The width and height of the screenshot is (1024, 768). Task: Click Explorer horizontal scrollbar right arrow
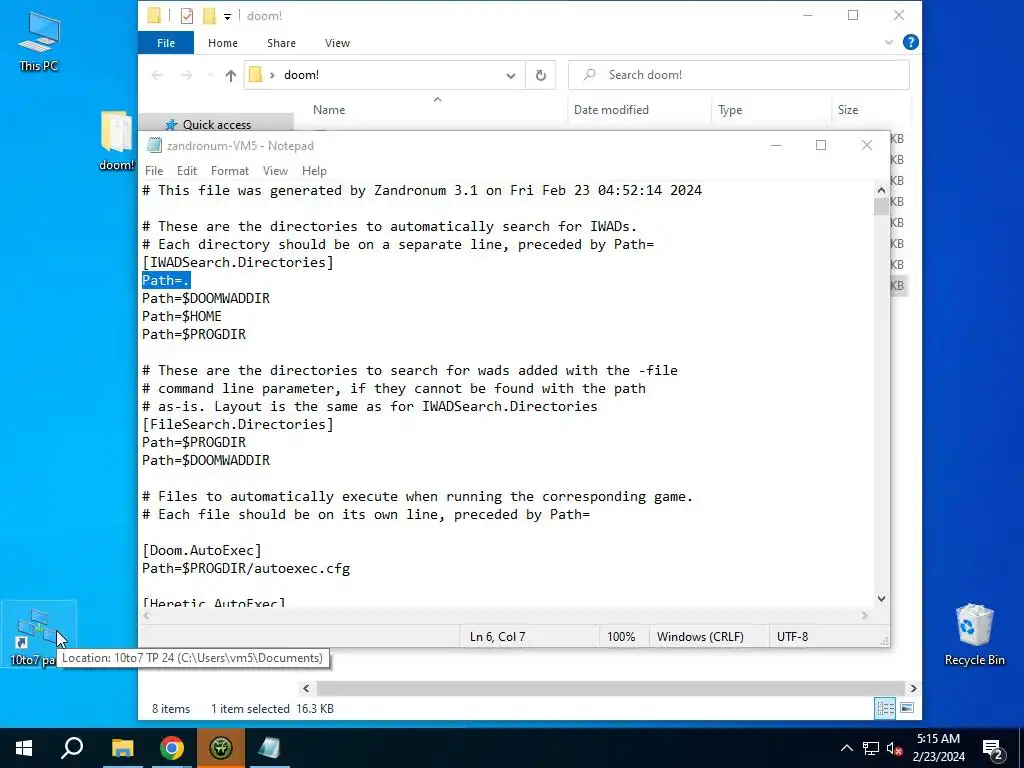[913, 688]
